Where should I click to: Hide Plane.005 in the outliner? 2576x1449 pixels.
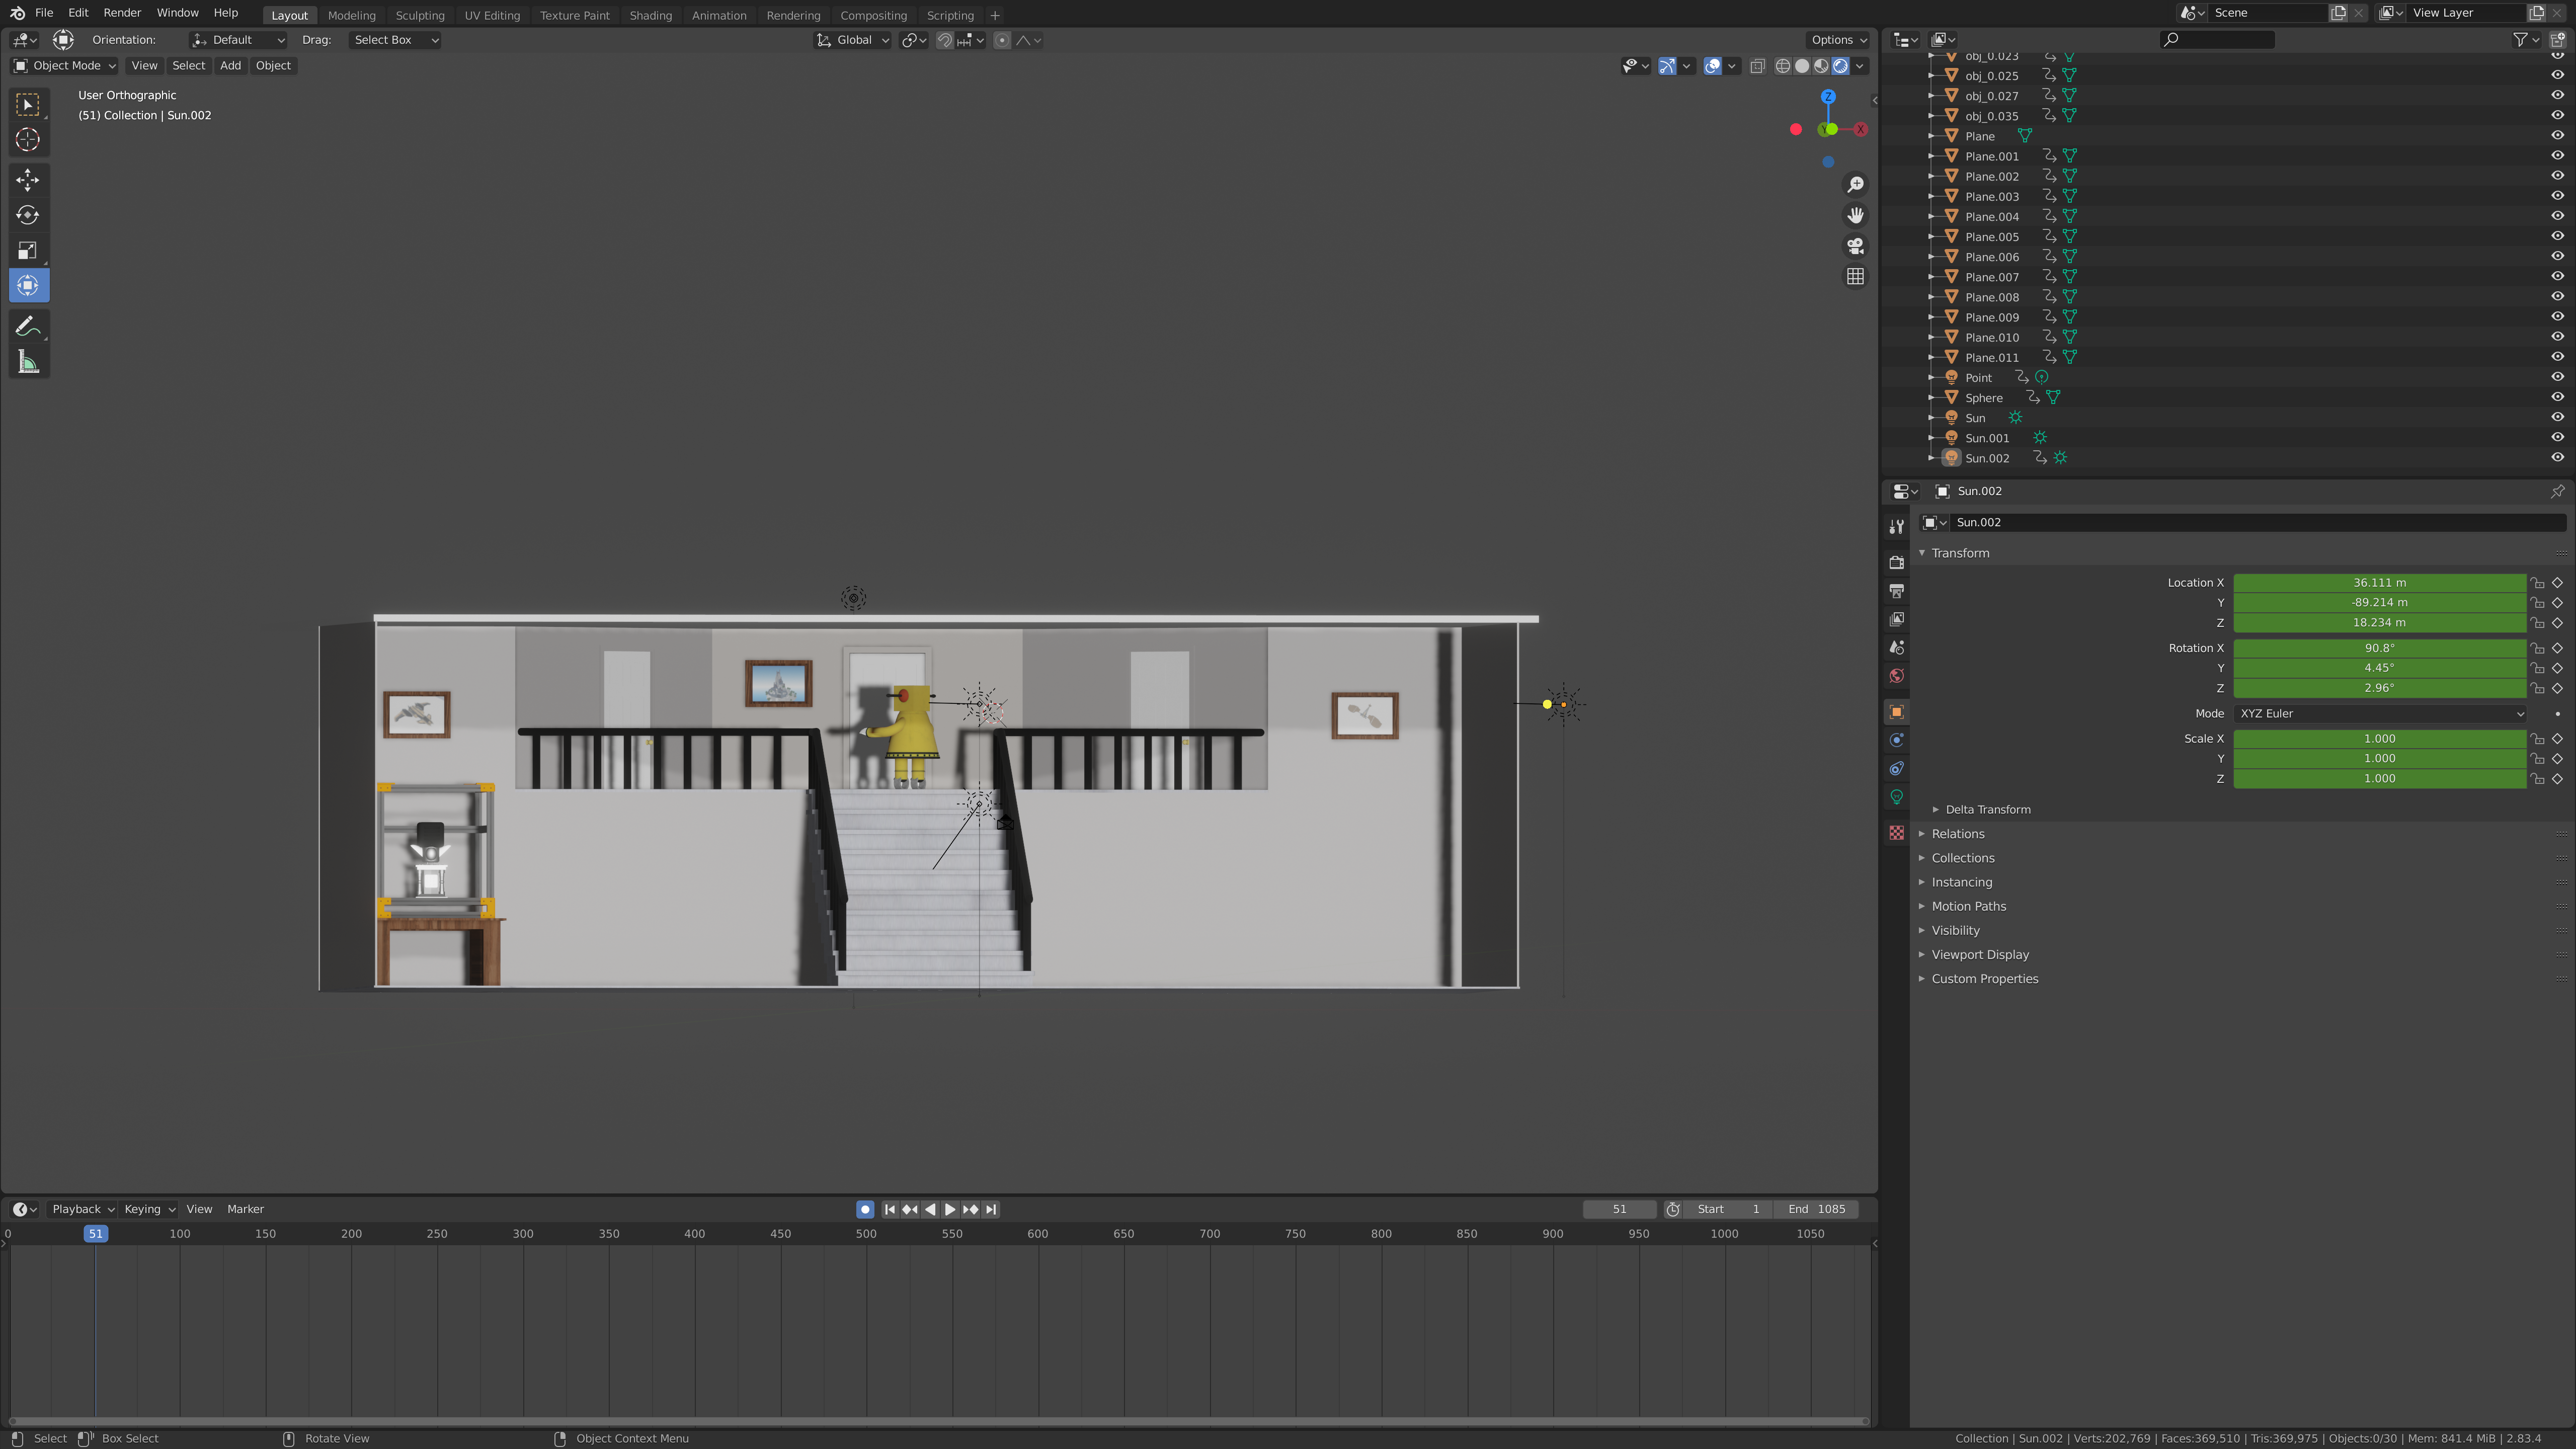pos(2556,237)
